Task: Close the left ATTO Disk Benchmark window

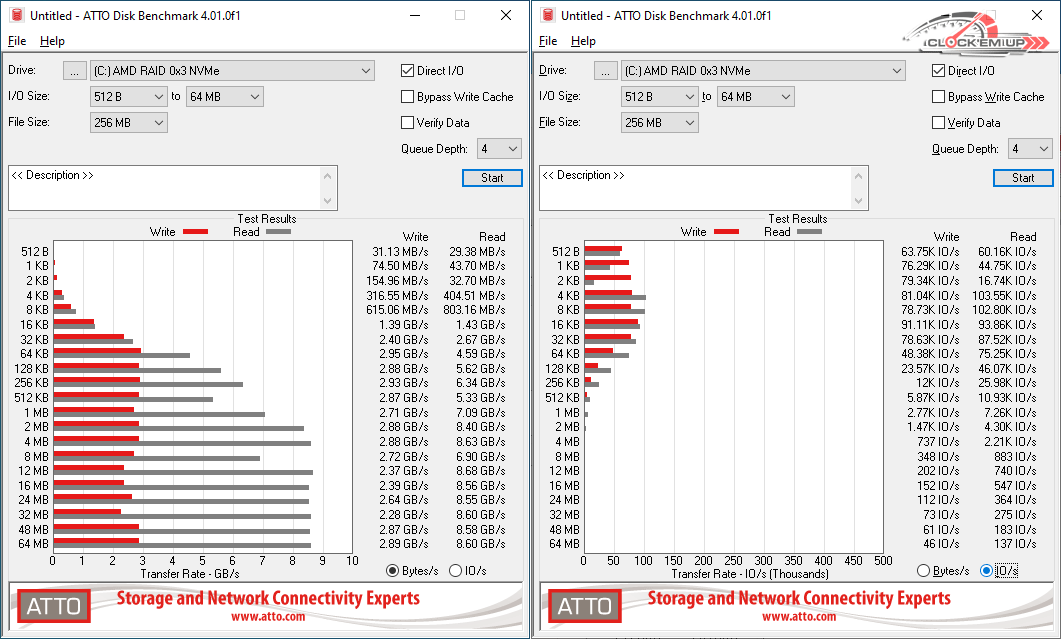Action: click(x=505, y=15)
